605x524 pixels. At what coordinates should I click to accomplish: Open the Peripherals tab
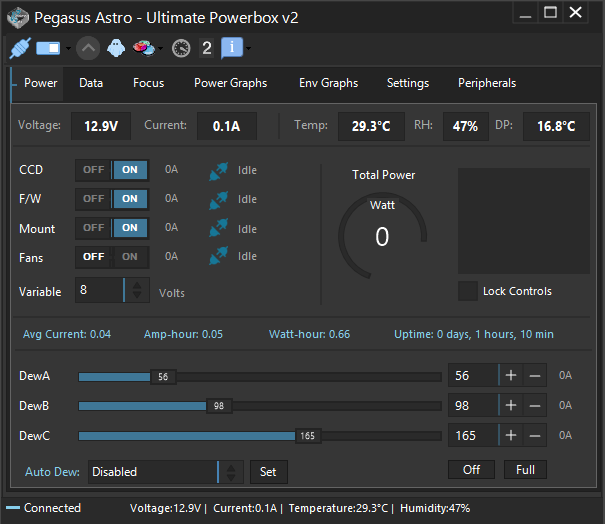point(487,83)
